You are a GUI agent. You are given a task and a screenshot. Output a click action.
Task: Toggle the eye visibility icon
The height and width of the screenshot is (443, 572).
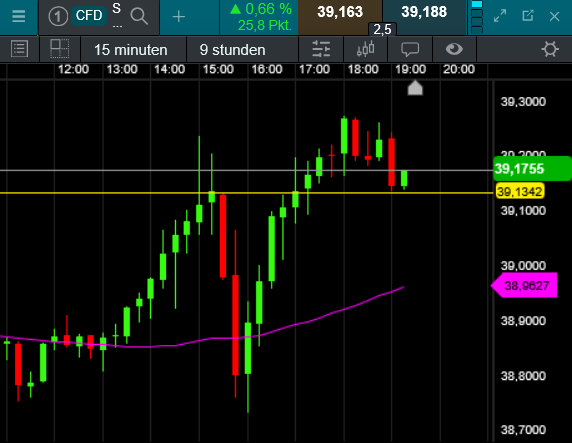454,49
